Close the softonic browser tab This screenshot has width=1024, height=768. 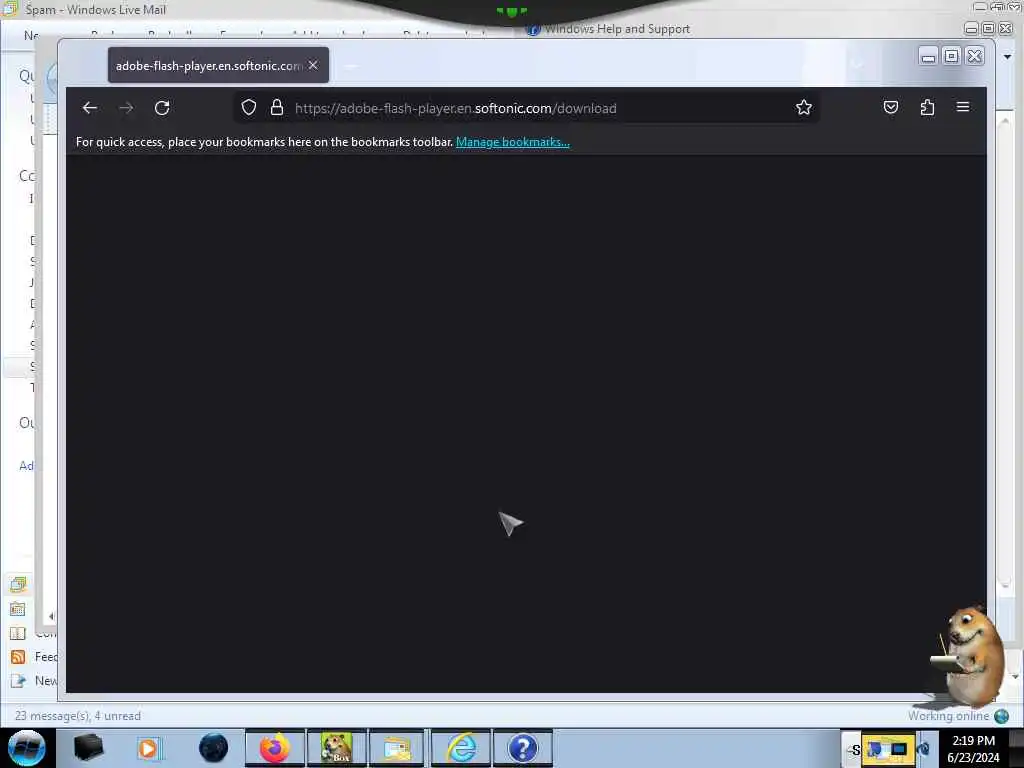pos(313,65)
